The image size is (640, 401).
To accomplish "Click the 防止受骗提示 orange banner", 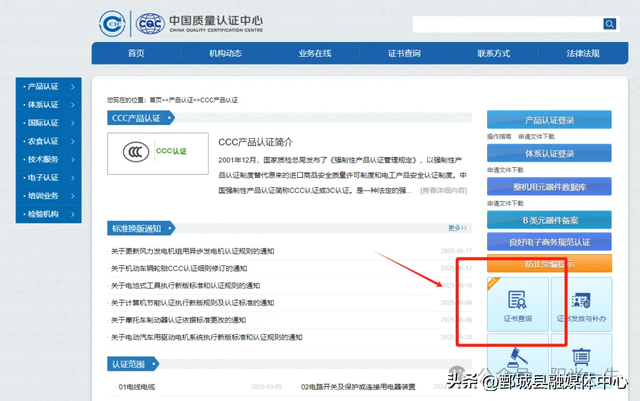I will 549,264.
